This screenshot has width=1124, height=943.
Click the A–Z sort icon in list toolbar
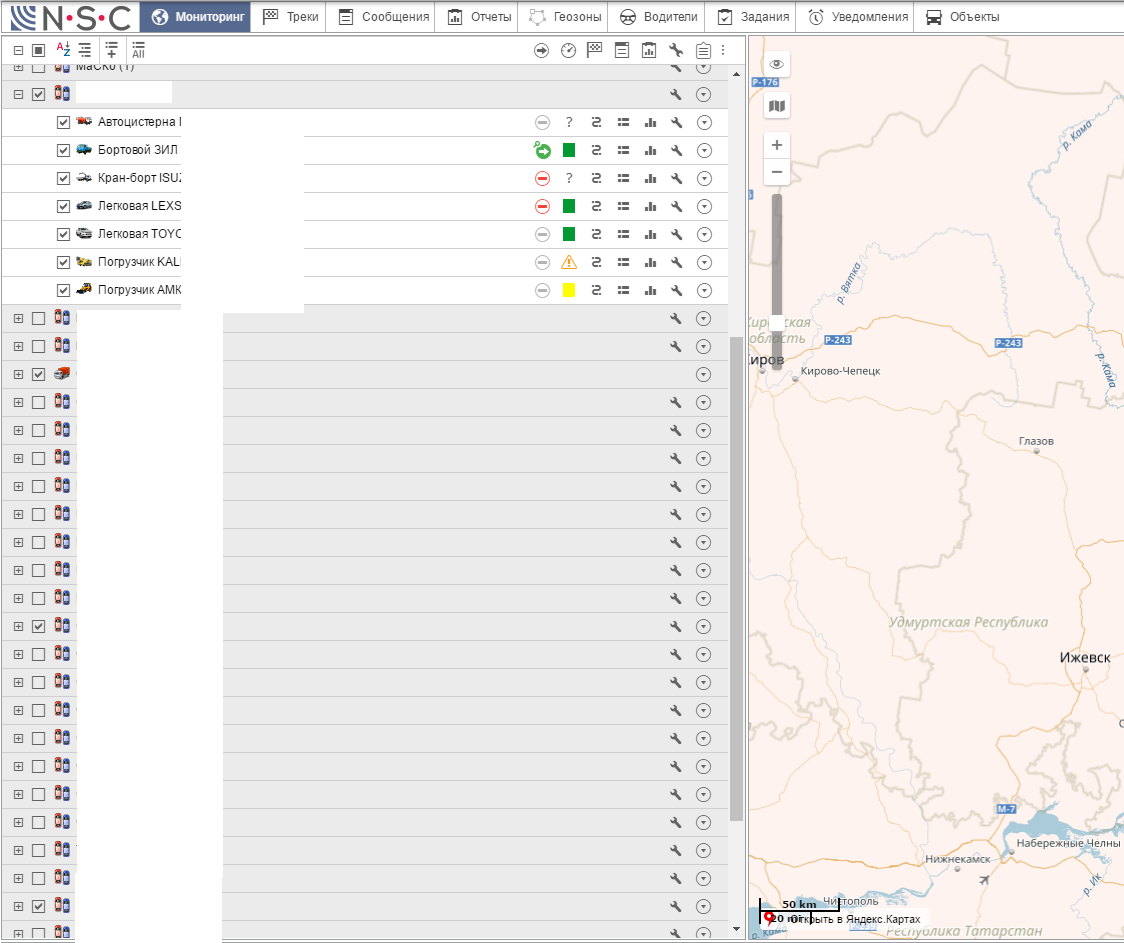pos(63,50)
